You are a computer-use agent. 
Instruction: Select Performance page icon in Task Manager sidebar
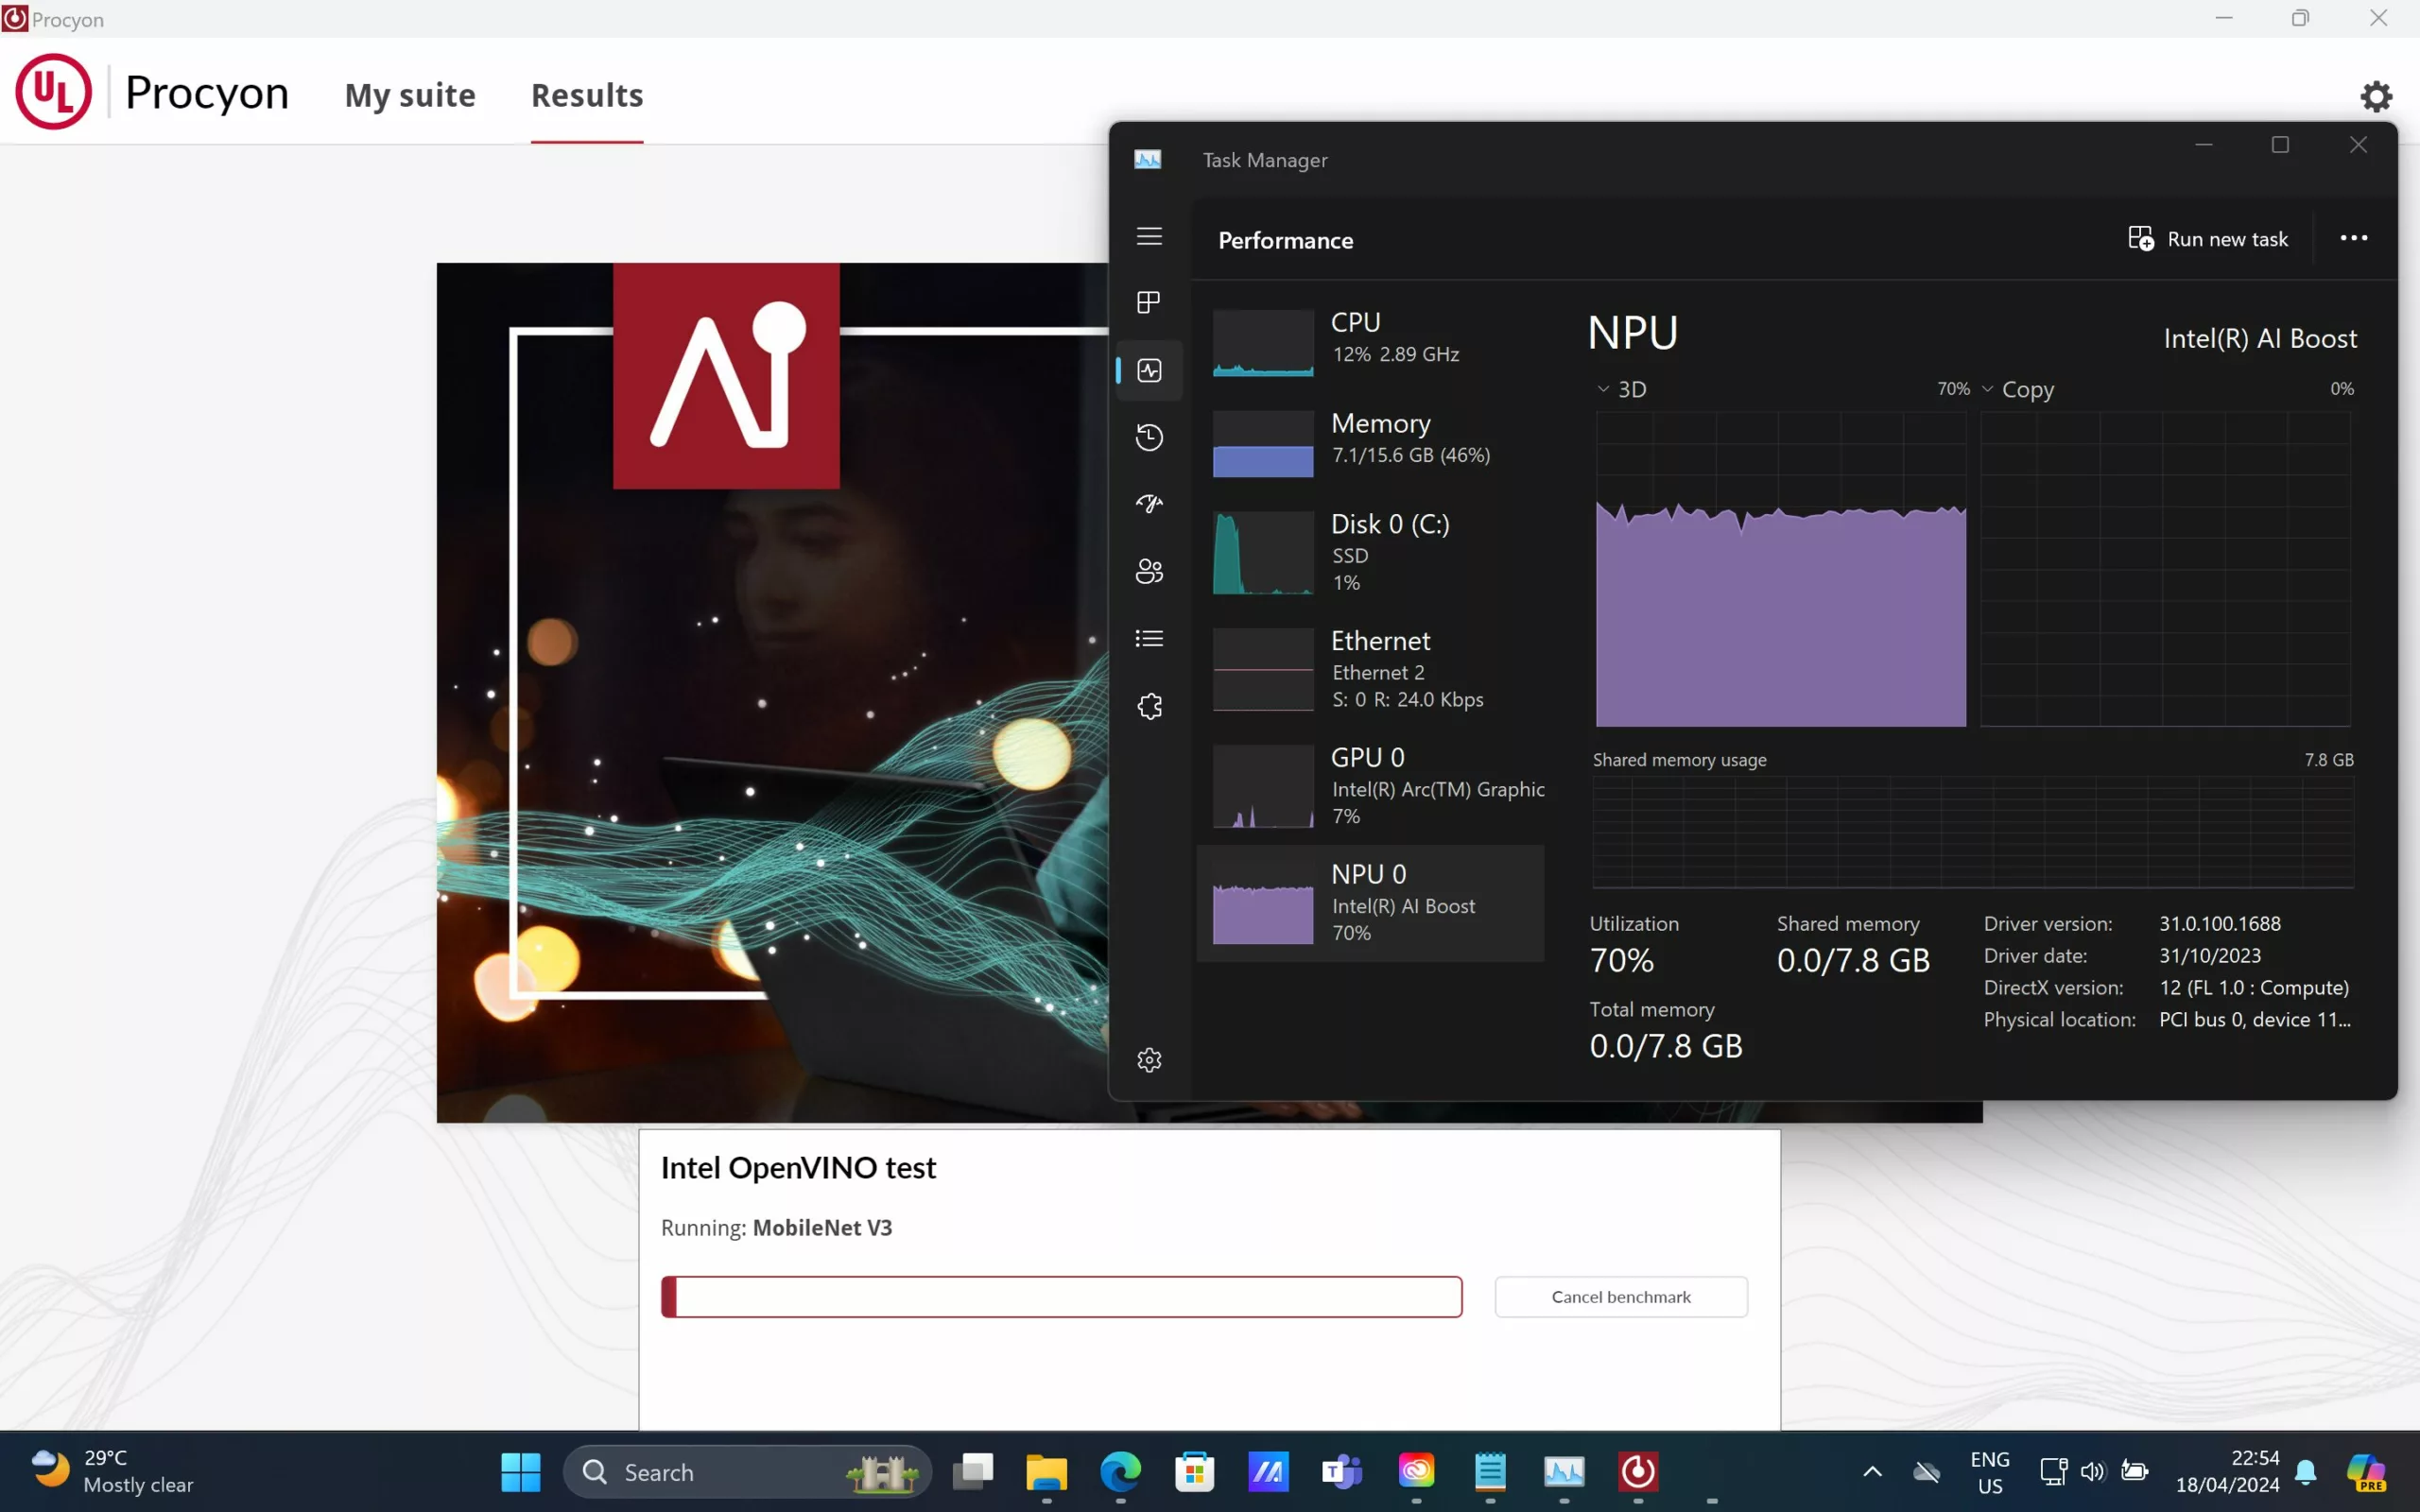coord(1149,370)
